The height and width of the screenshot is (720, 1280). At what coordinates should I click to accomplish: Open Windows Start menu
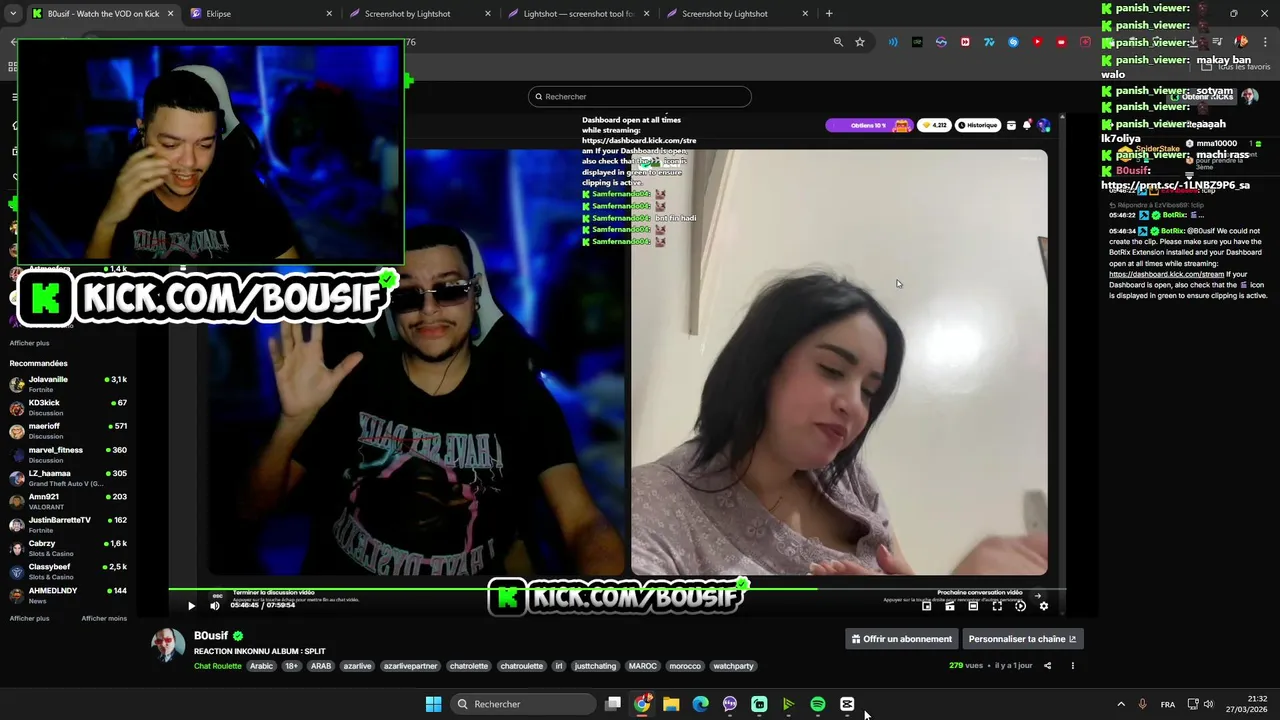click(x=433, y=704)
